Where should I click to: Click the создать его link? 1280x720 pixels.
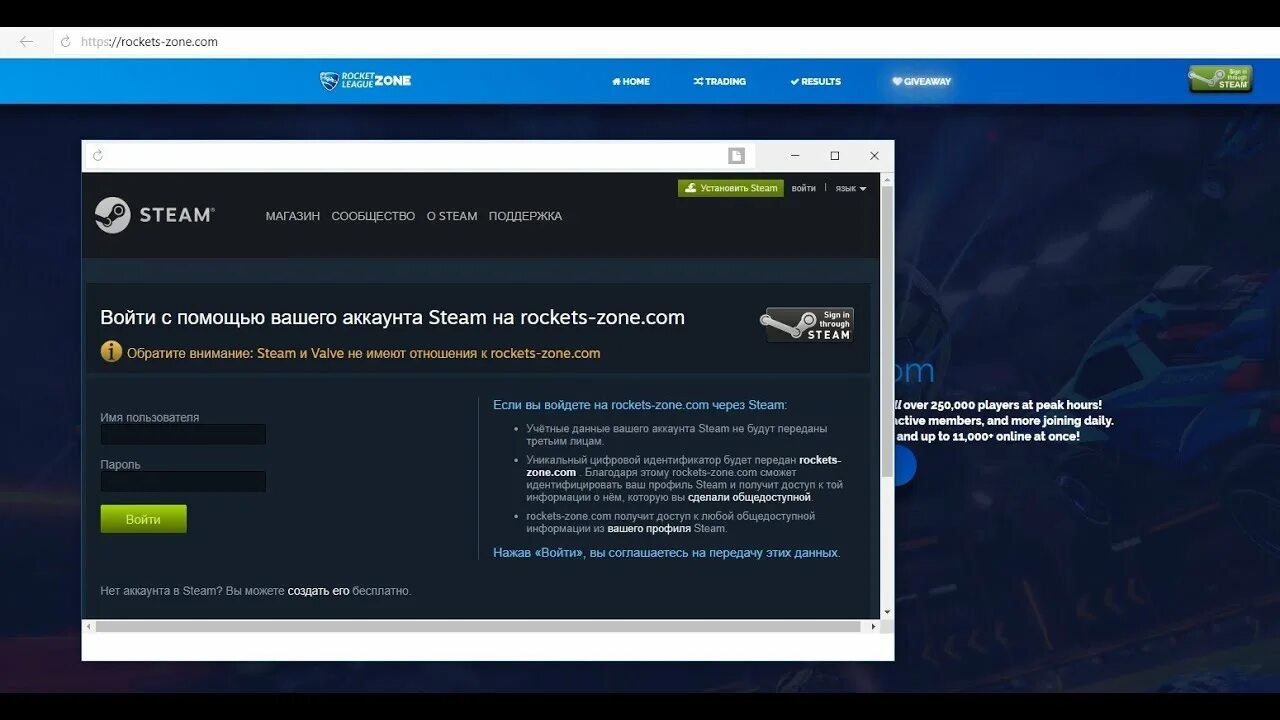318,591
